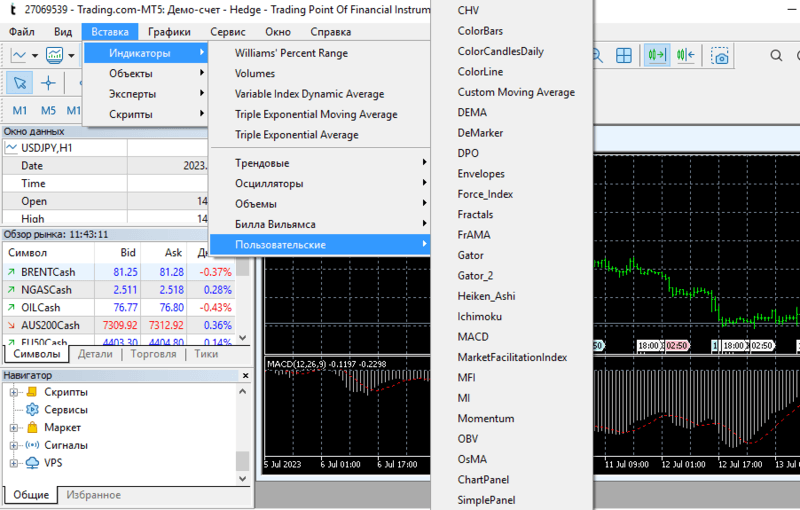This screenshot has height=510, width=800.
Task: Open the Сервис menu
Action: [228, 32]
